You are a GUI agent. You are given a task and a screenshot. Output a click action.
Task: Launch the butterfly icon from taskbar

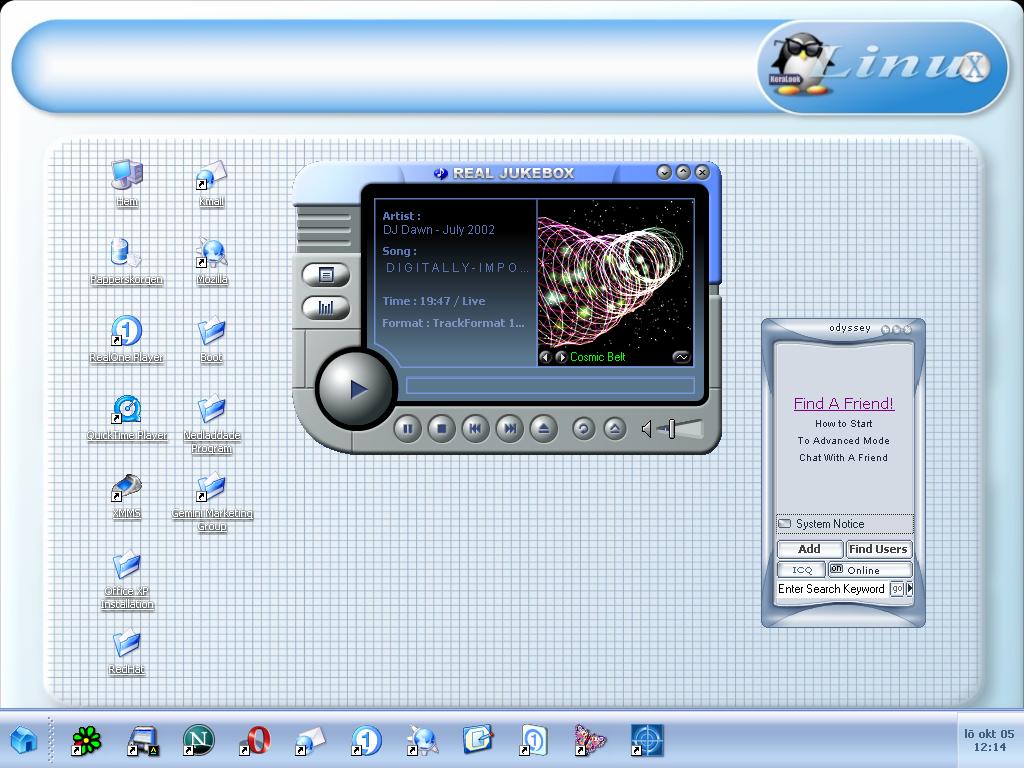click(x=590, y=740)
